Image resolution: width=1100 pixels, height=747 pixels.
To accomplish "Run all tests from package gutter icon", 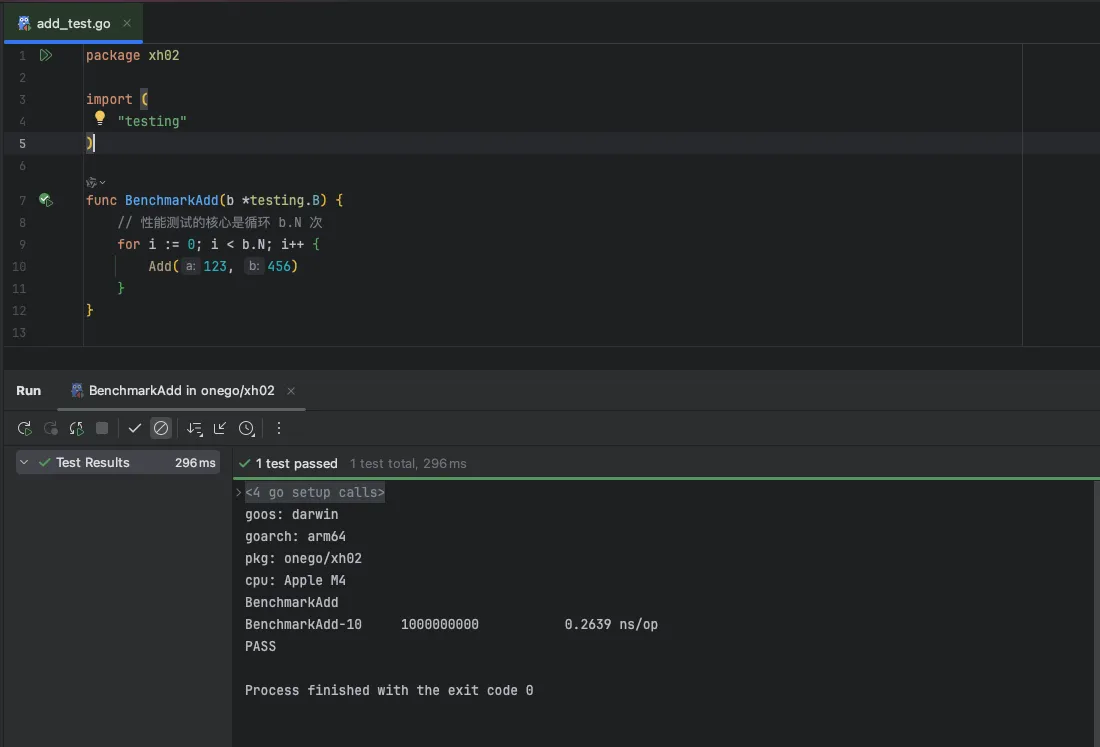I will 45,55.
